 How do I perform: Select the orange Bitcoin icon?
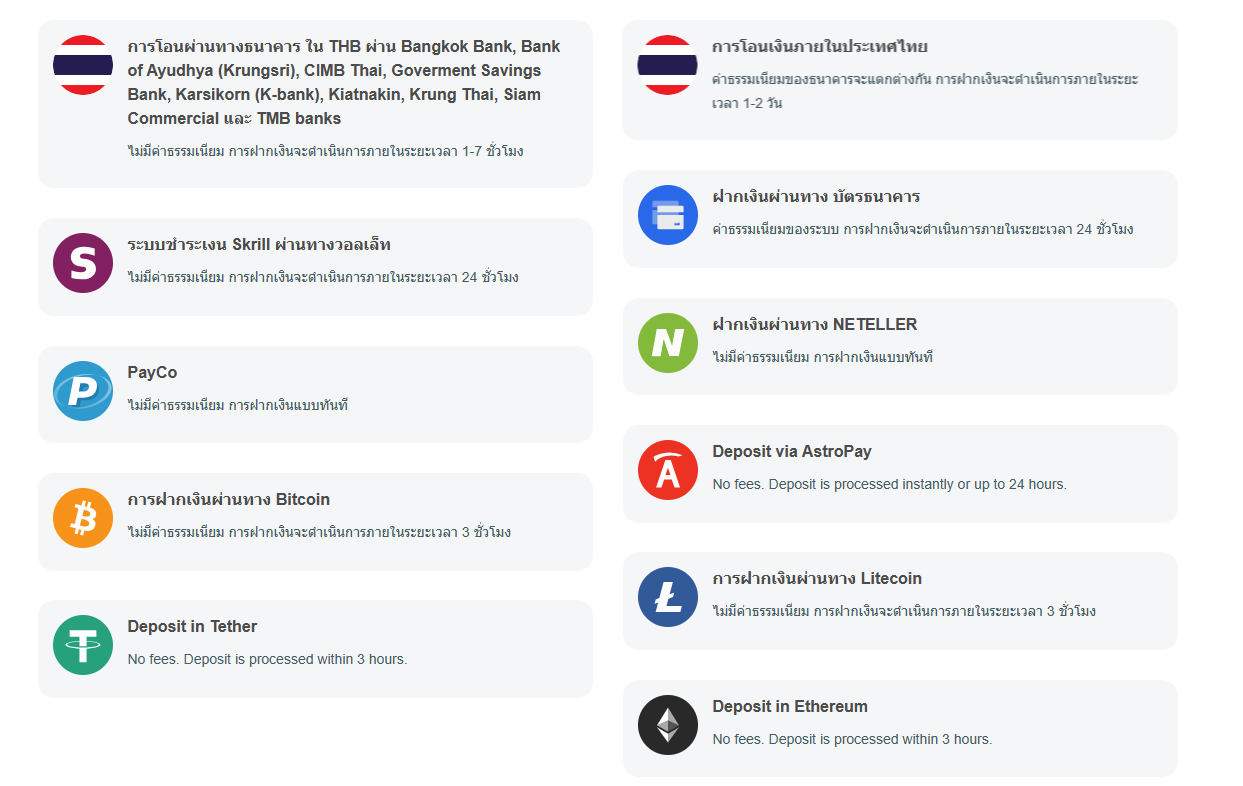tap(83, 518)
